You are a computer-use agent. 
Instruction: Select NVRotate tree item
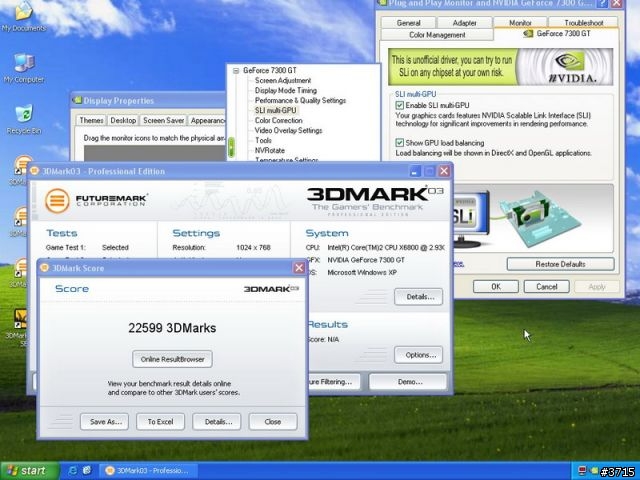[269, 150]
